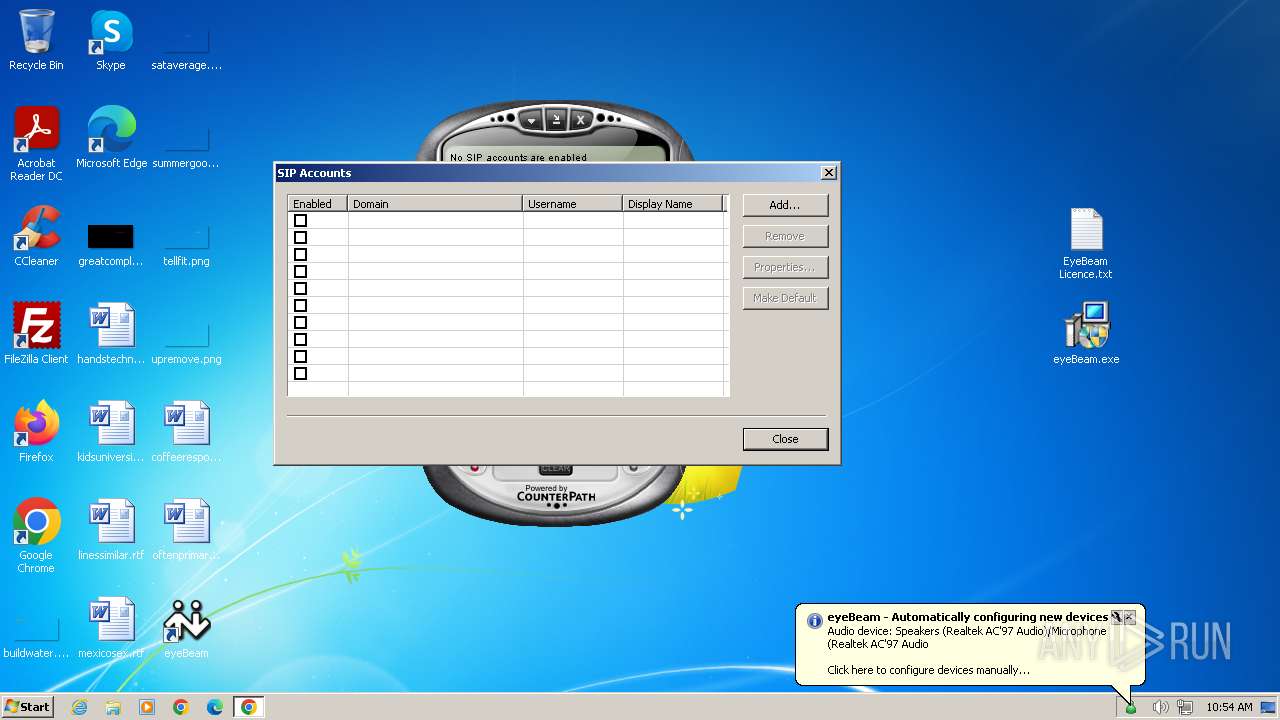Select the FileZilla Client shortcut
1280x720 pixels.
pos(36,334)
